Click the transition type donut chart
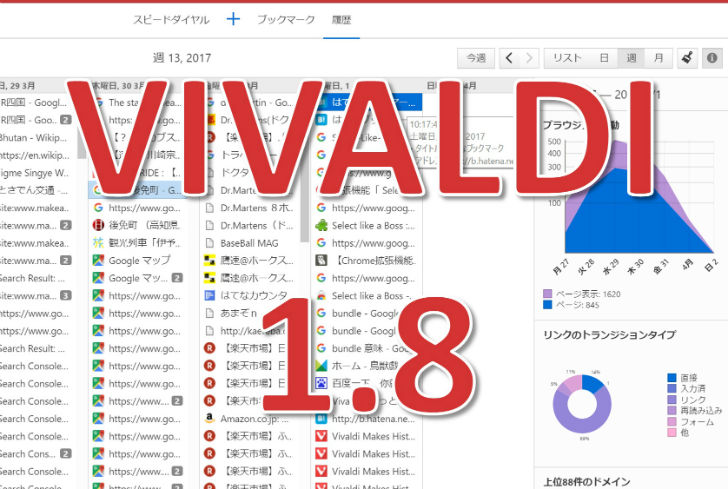This screenshot has width=728, height=489. pos(582,404)
